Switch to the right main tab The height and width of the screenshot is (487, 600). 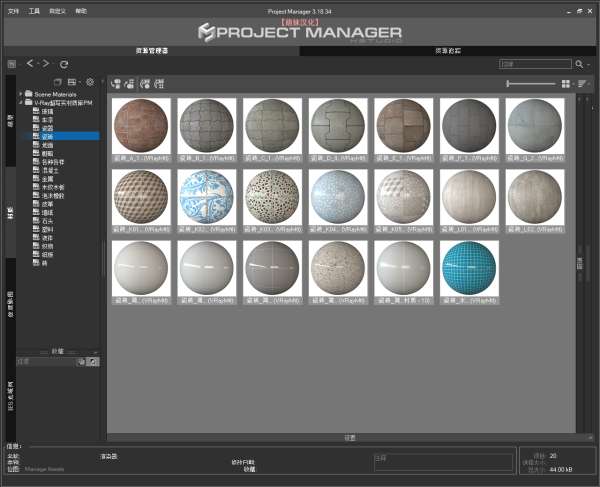tap(448, 51)
